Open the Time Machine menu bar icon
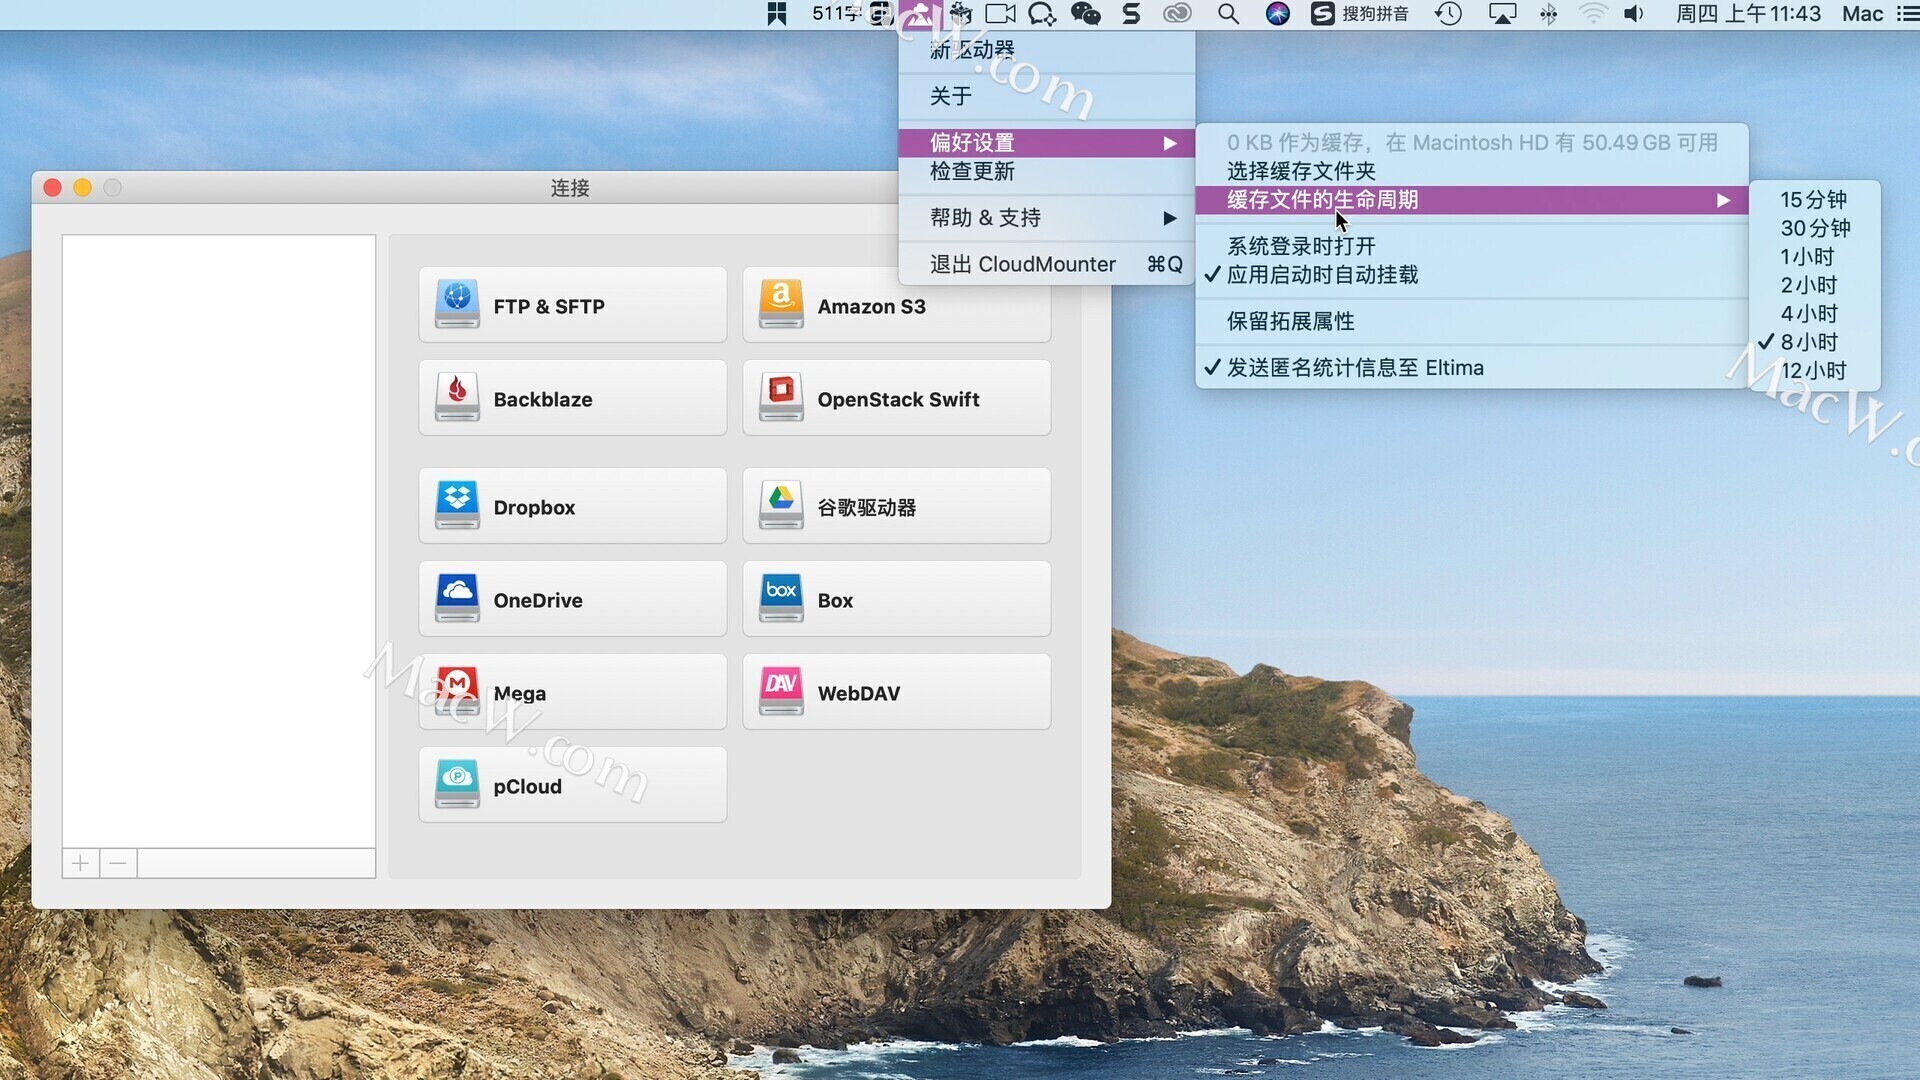 click(1448, 14)
